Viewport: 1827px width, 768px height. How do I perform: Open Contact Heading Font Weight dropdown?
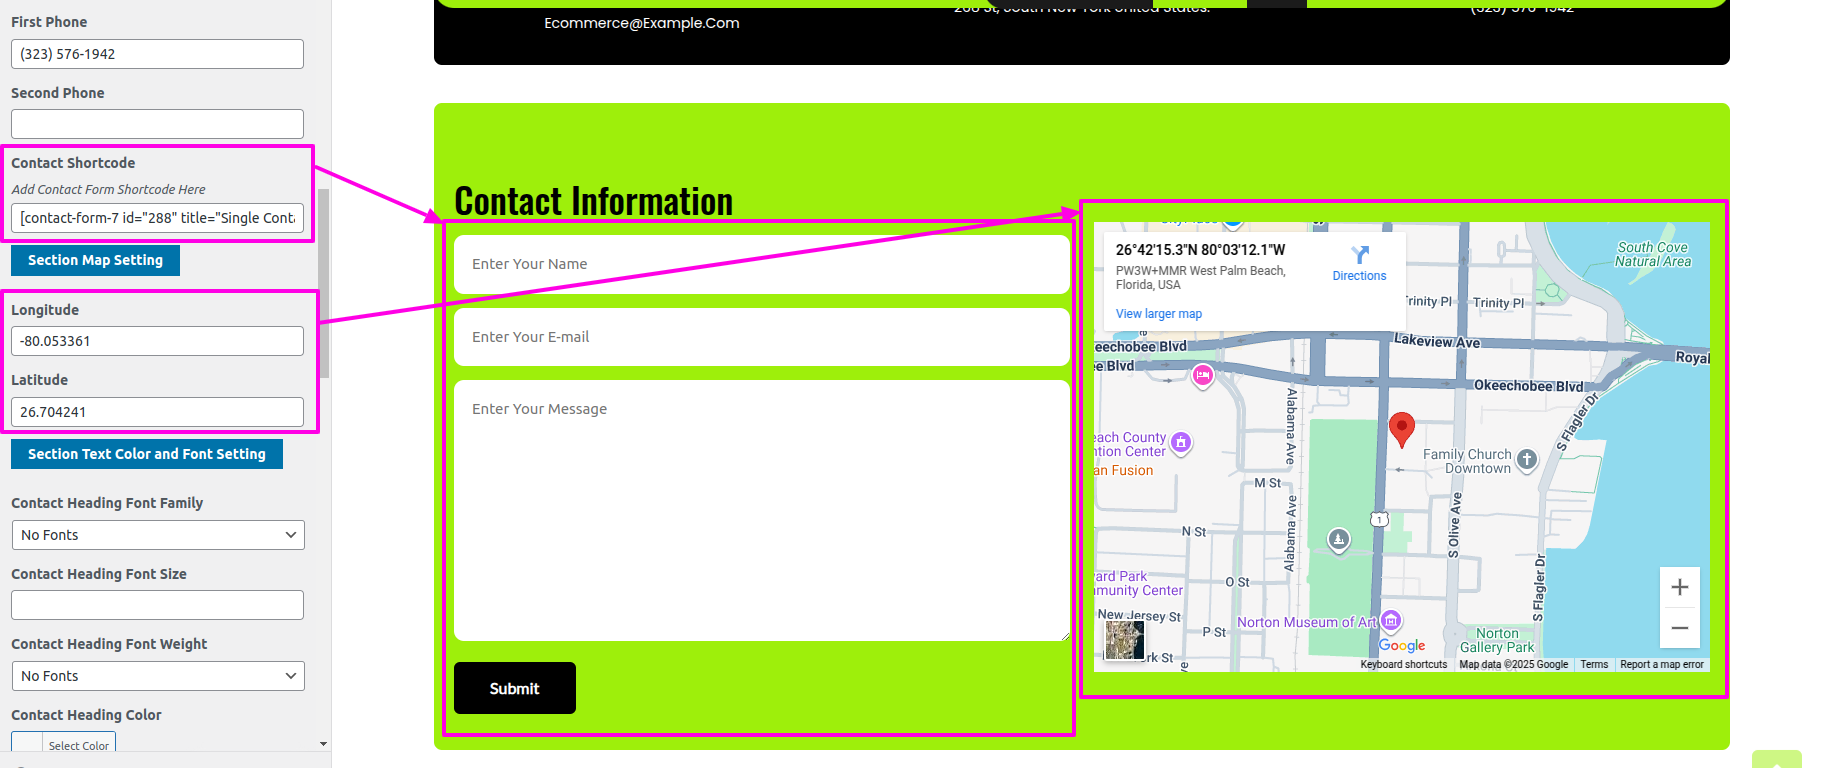[158, 676]
